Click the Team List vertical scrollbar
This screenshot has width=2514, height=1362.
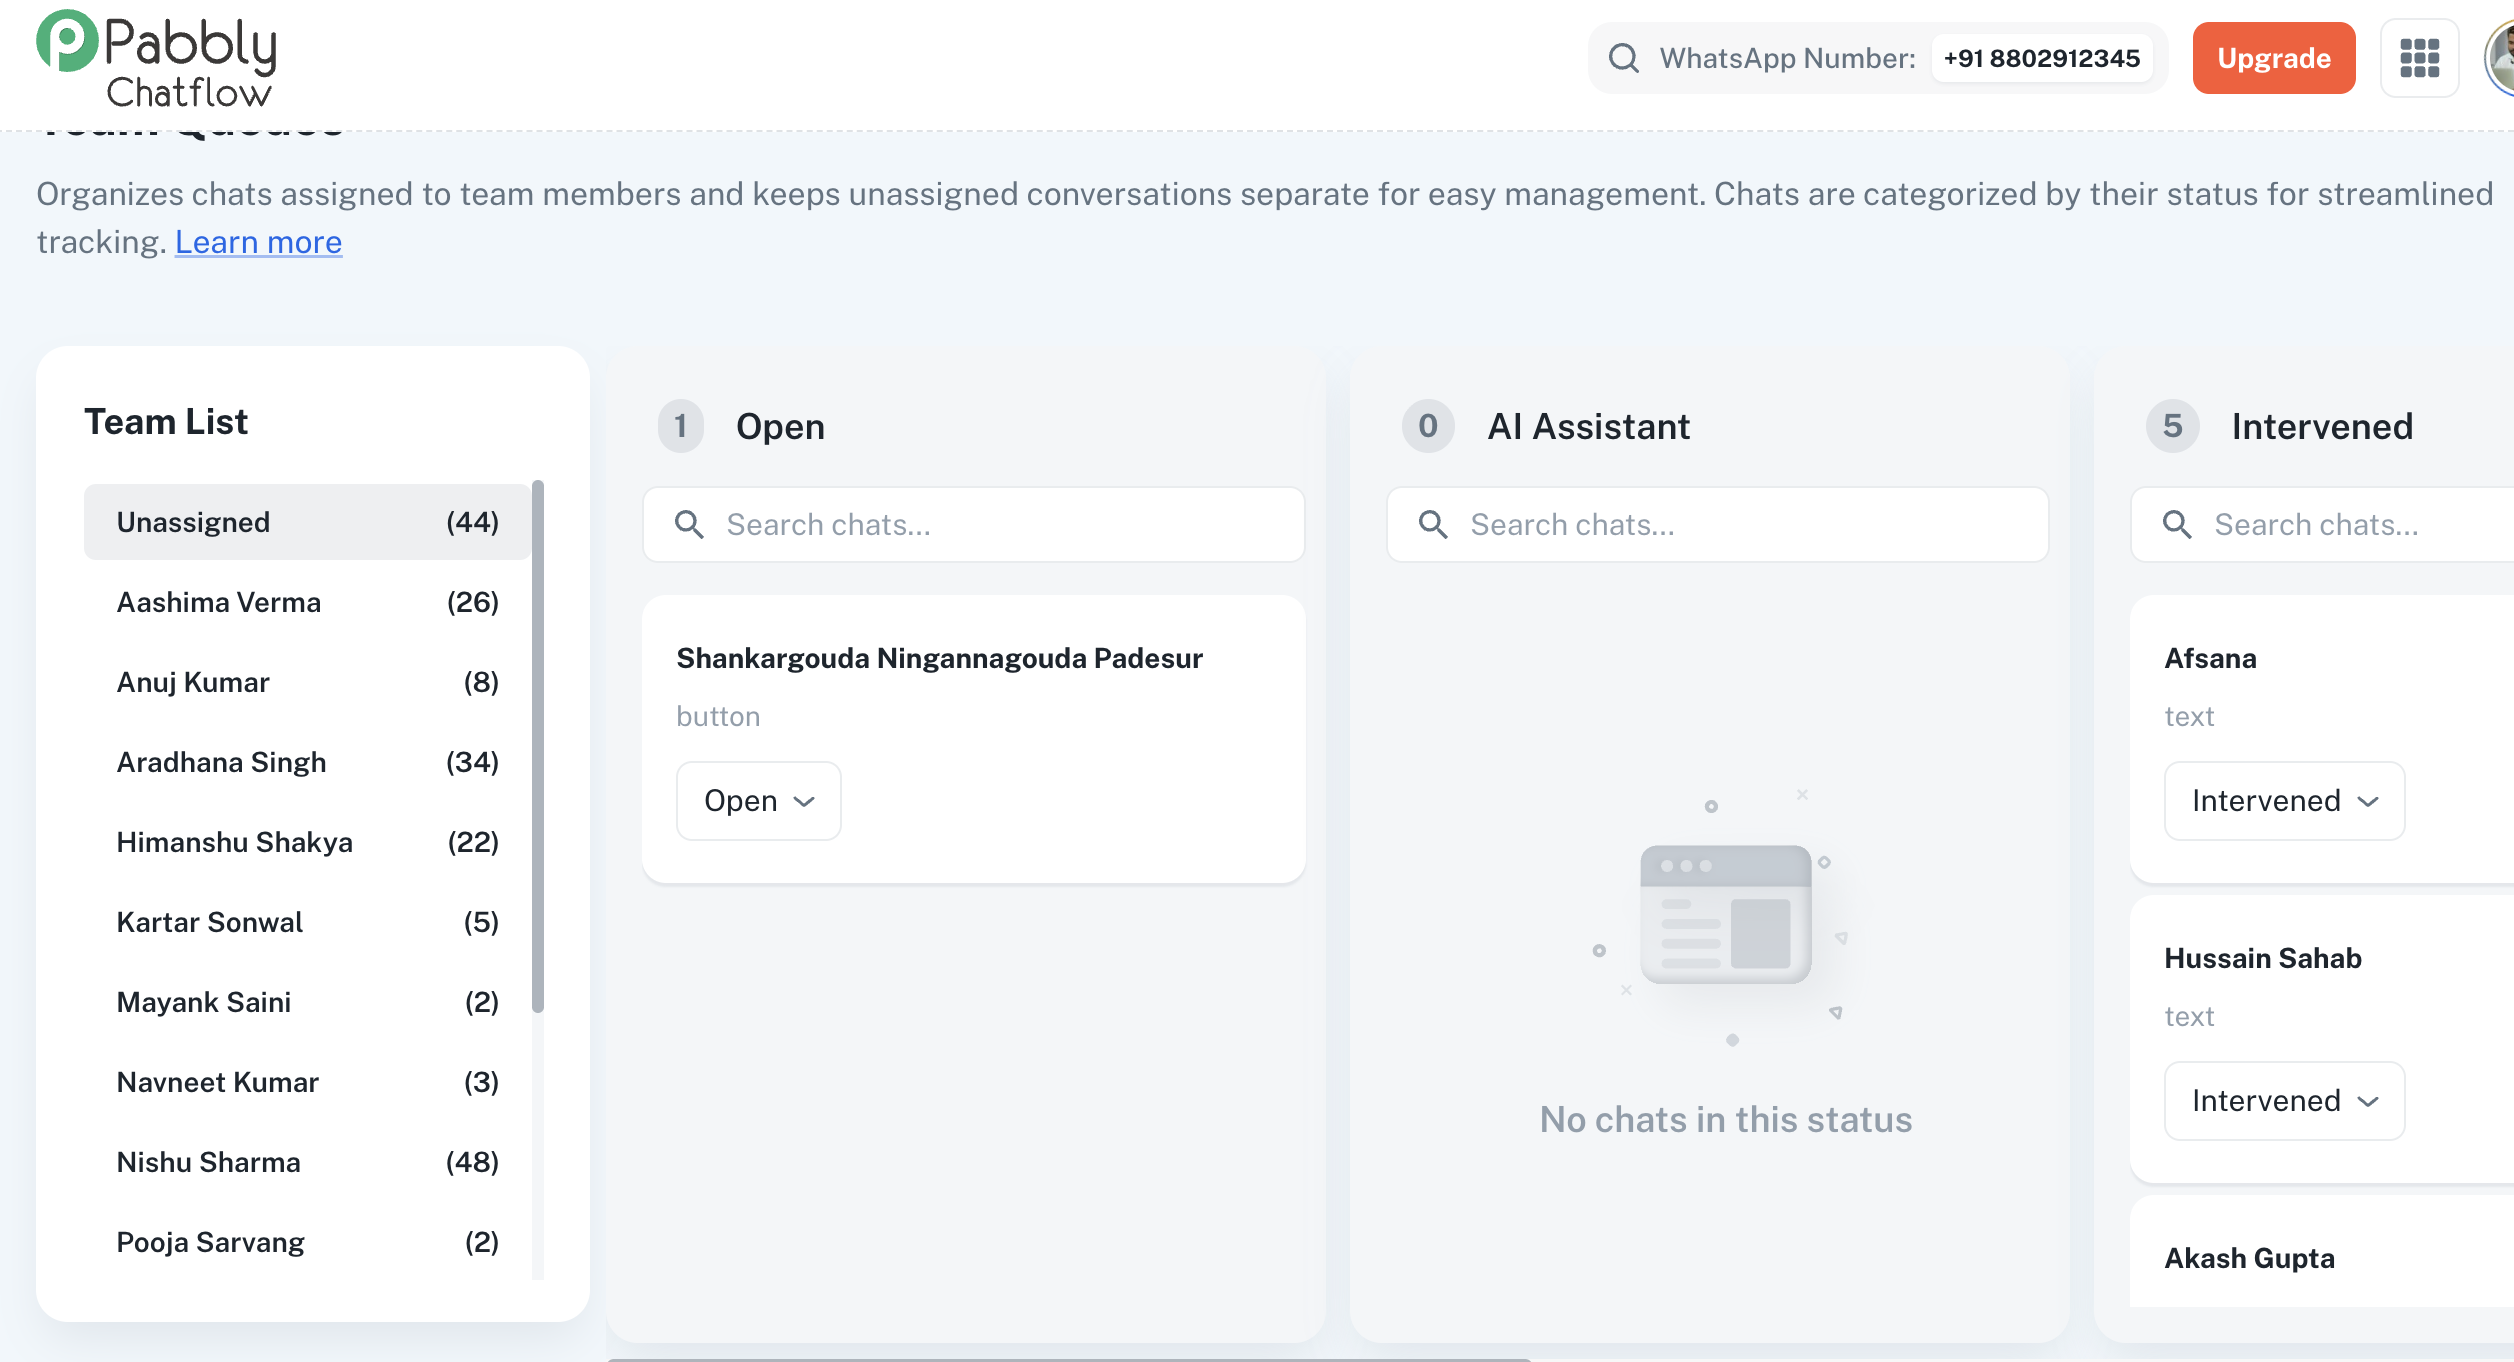[538, 745]
